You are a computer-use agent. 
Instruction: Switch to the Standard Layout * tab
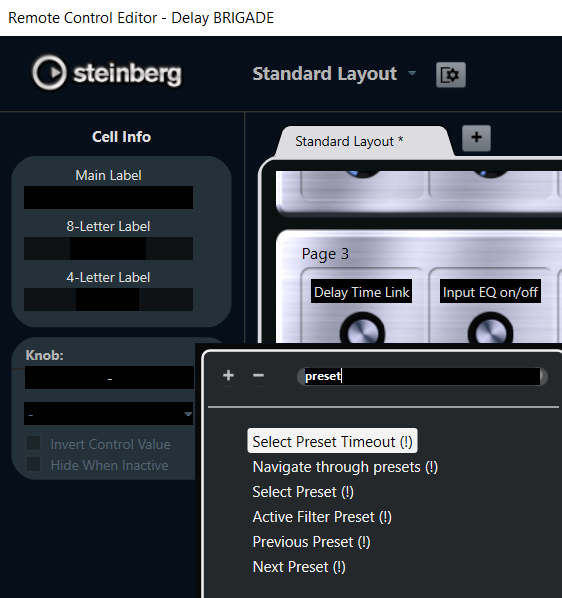click(x=349, y=141)
